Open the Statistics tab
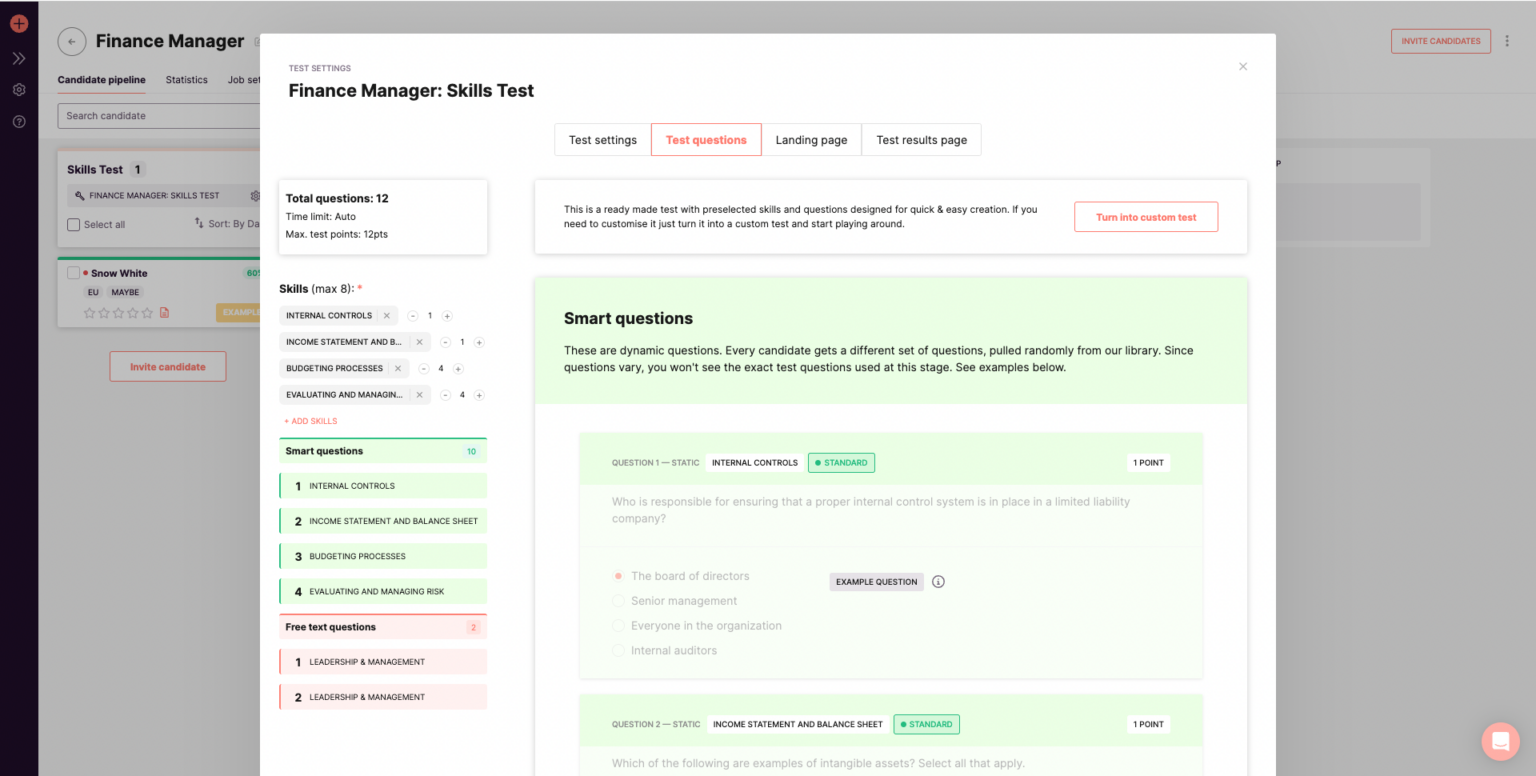 (186, 80)
